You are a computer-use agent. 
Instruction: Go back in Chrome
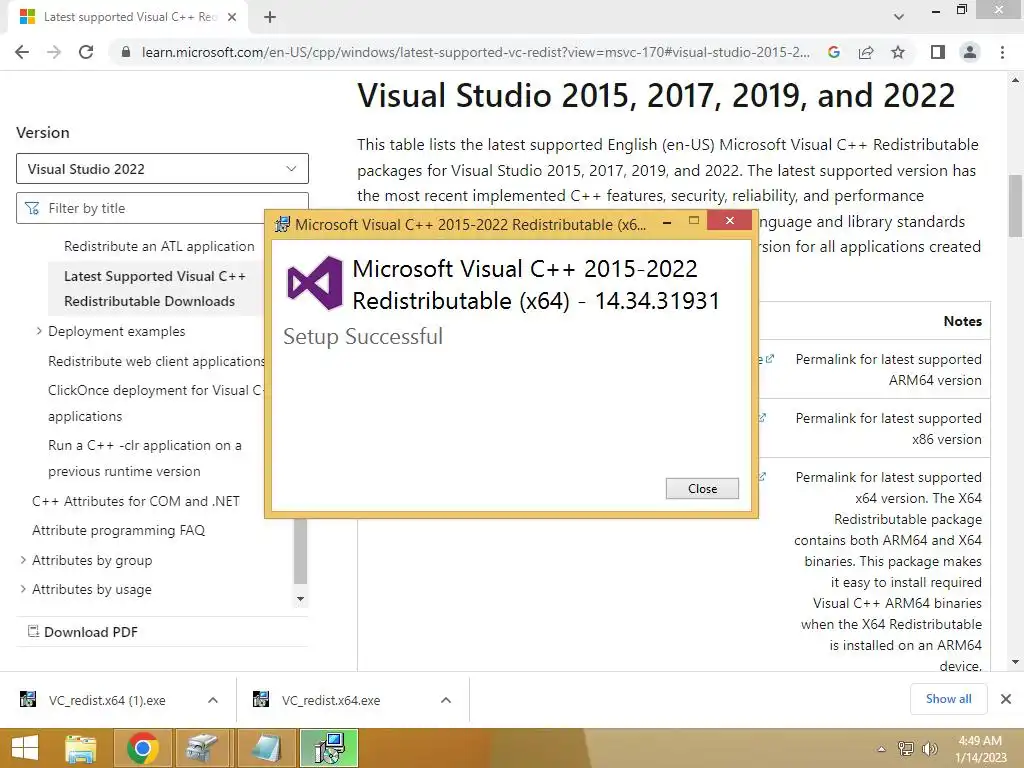click(22, 52)
